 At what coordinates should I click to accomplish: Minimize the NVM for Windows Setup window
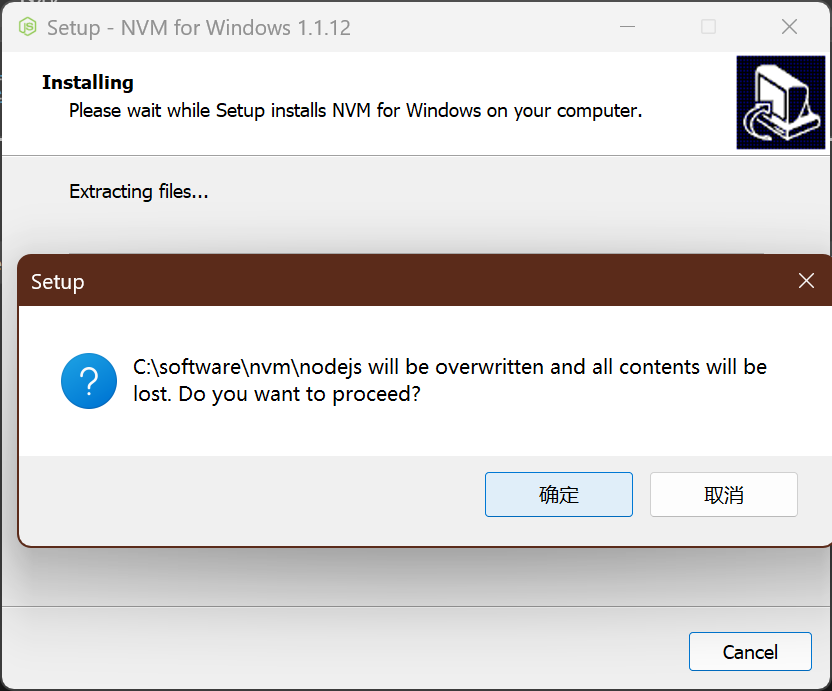pos(627,27)
